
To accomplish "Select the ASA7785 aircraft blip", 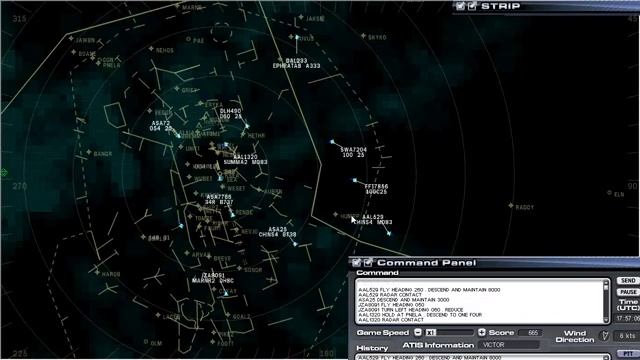I will 233,215.
